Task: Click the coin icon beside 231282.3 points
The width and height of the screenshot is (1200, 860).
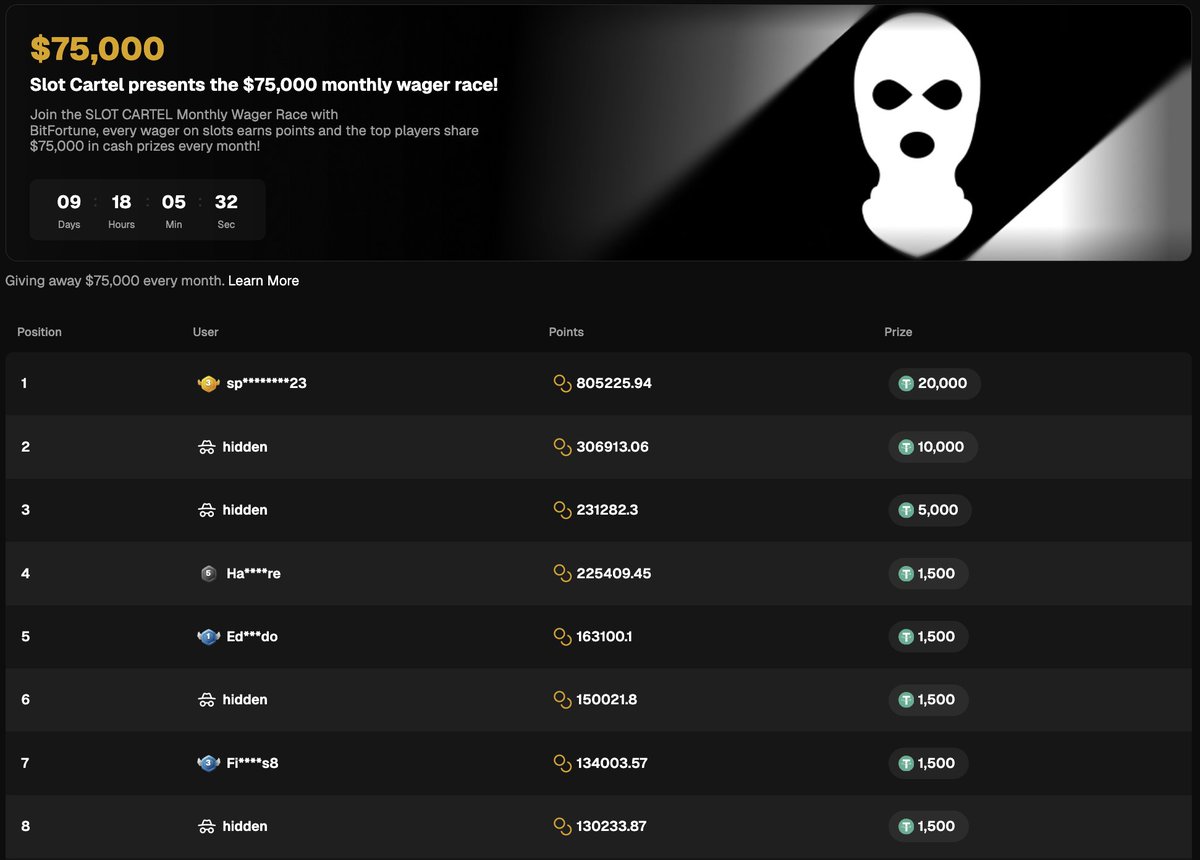Action: [562, 510]
